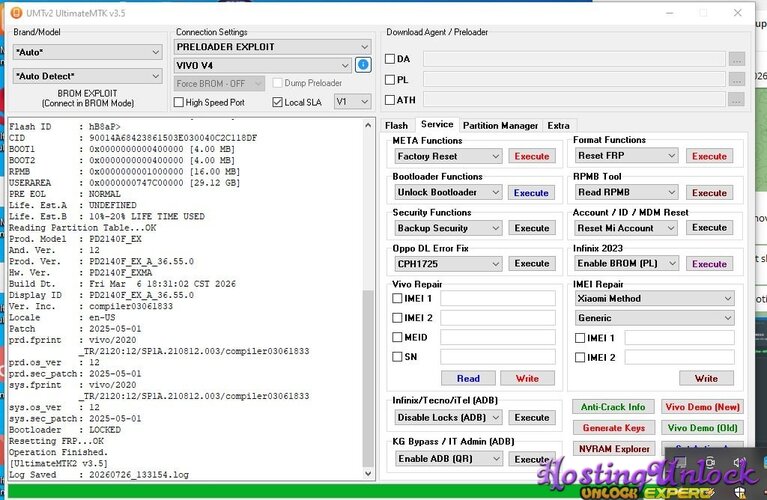This screenshot has width=767, height=500.
Task: Check IMEI Repair IMEI 1 checkbox
Action: (x=580, y=338)
